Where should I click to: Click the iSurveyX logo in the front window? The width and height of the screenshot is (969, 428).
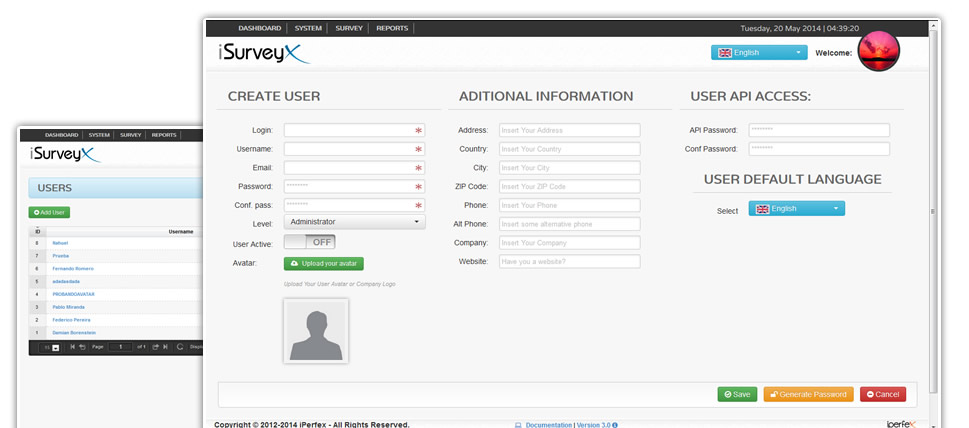[264, 52]
